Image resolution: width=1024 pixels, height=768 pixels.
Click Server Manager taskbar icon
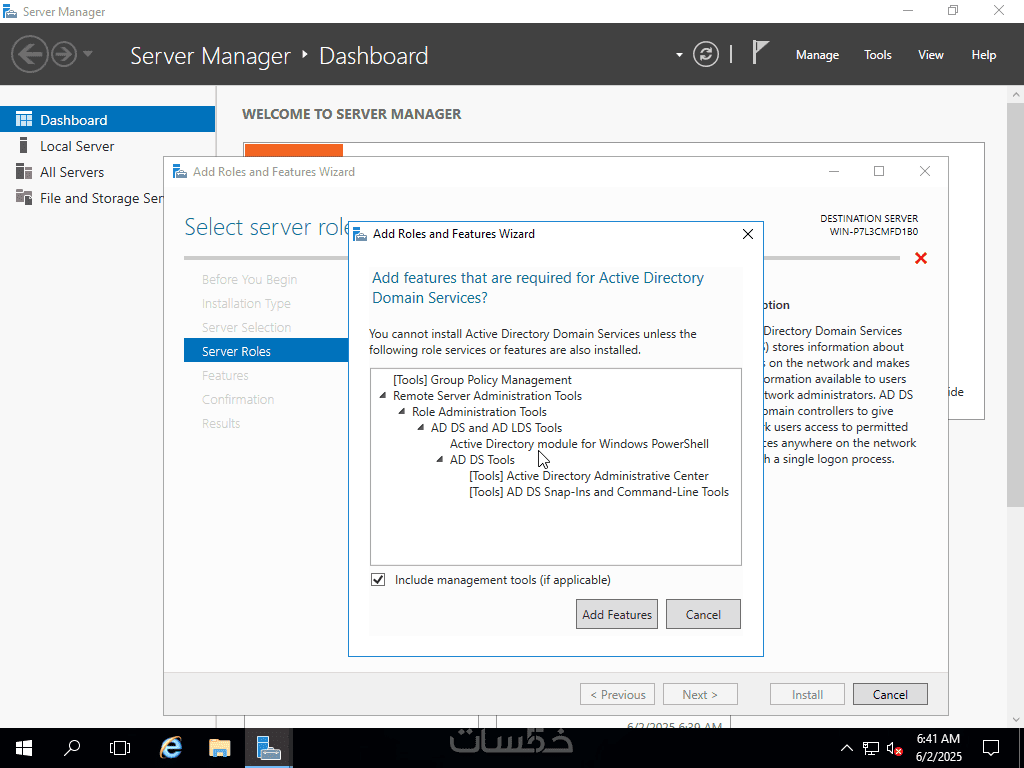pyautogui.click(x=268, y=748)
